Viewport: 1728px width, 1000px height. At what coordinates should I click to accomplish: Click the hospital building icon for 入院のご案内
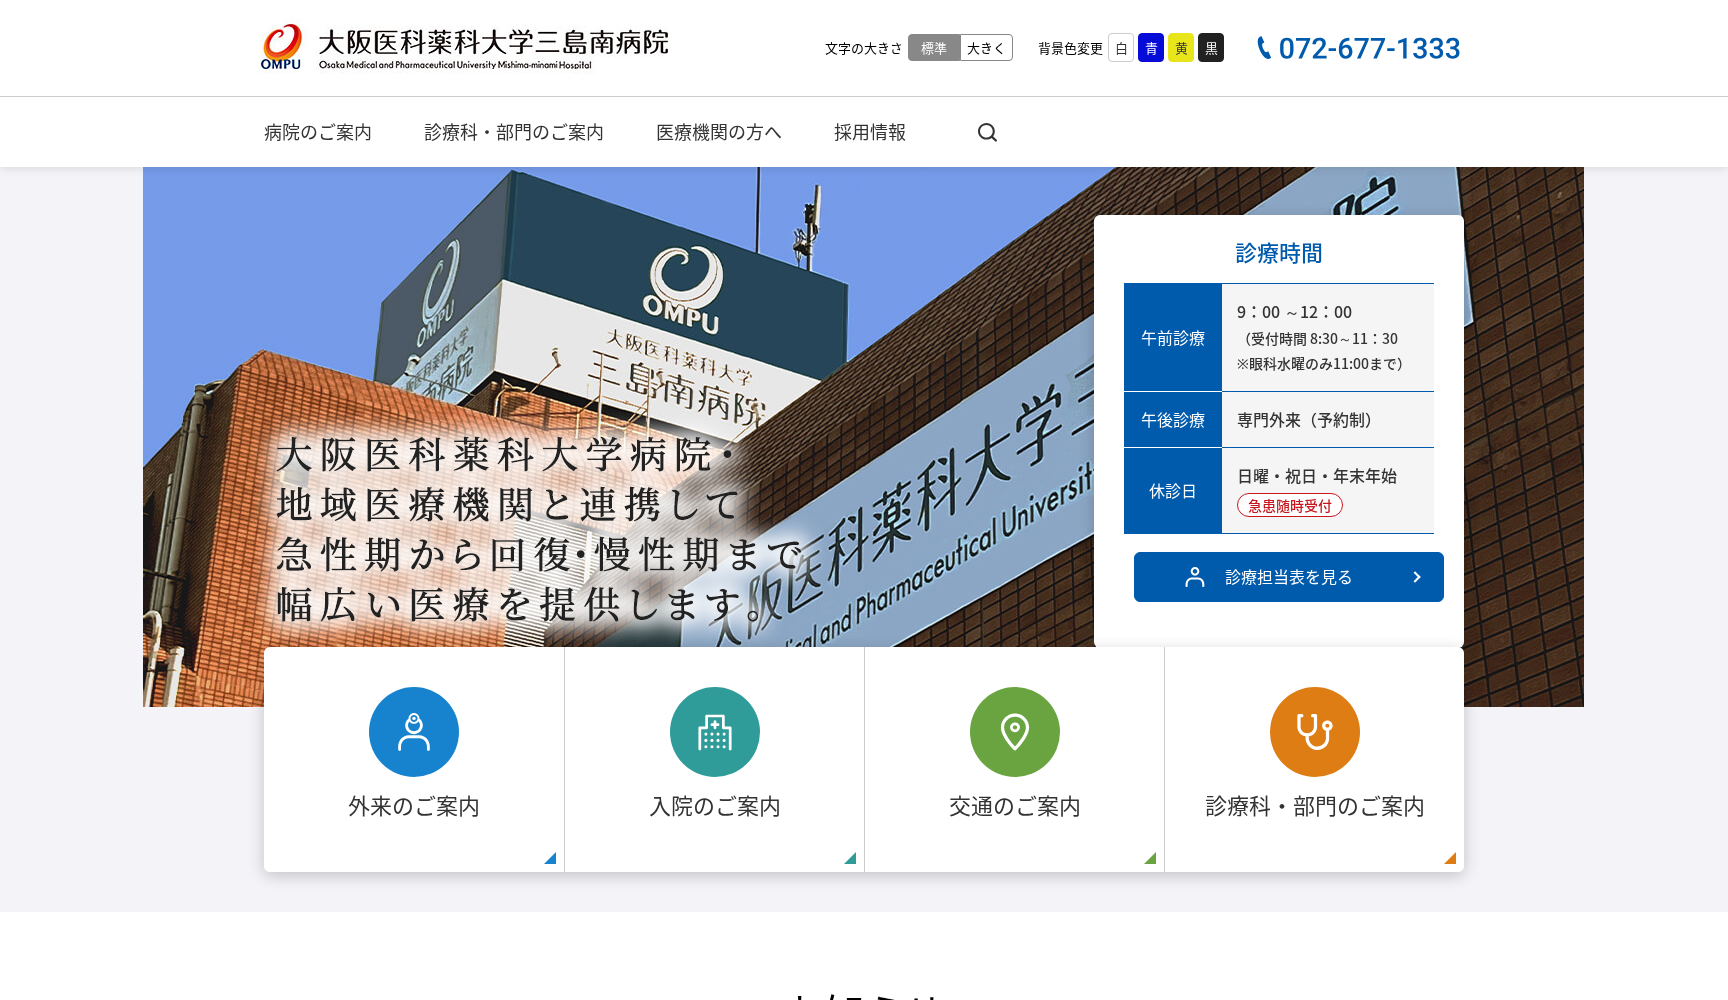714,731
